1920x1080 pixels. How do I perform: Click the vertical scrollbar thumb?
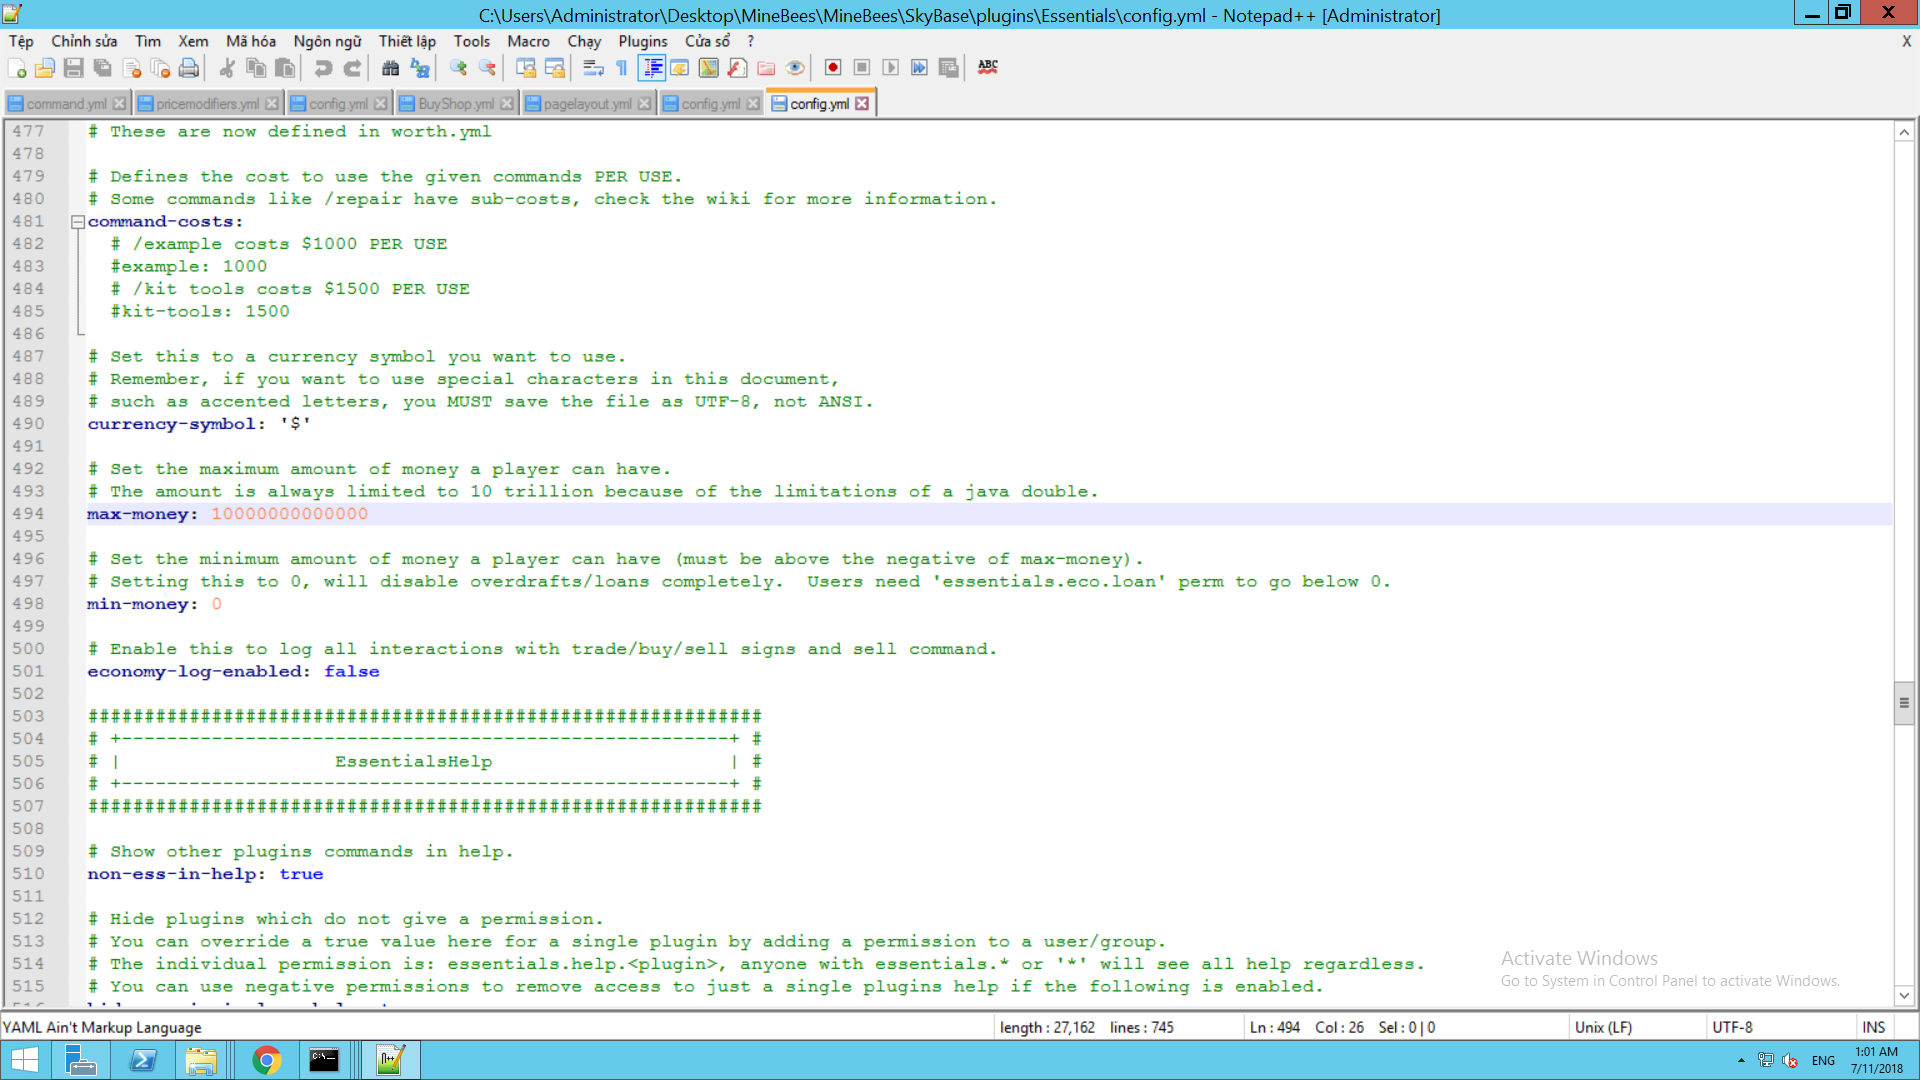click(x=1904, y=702)
